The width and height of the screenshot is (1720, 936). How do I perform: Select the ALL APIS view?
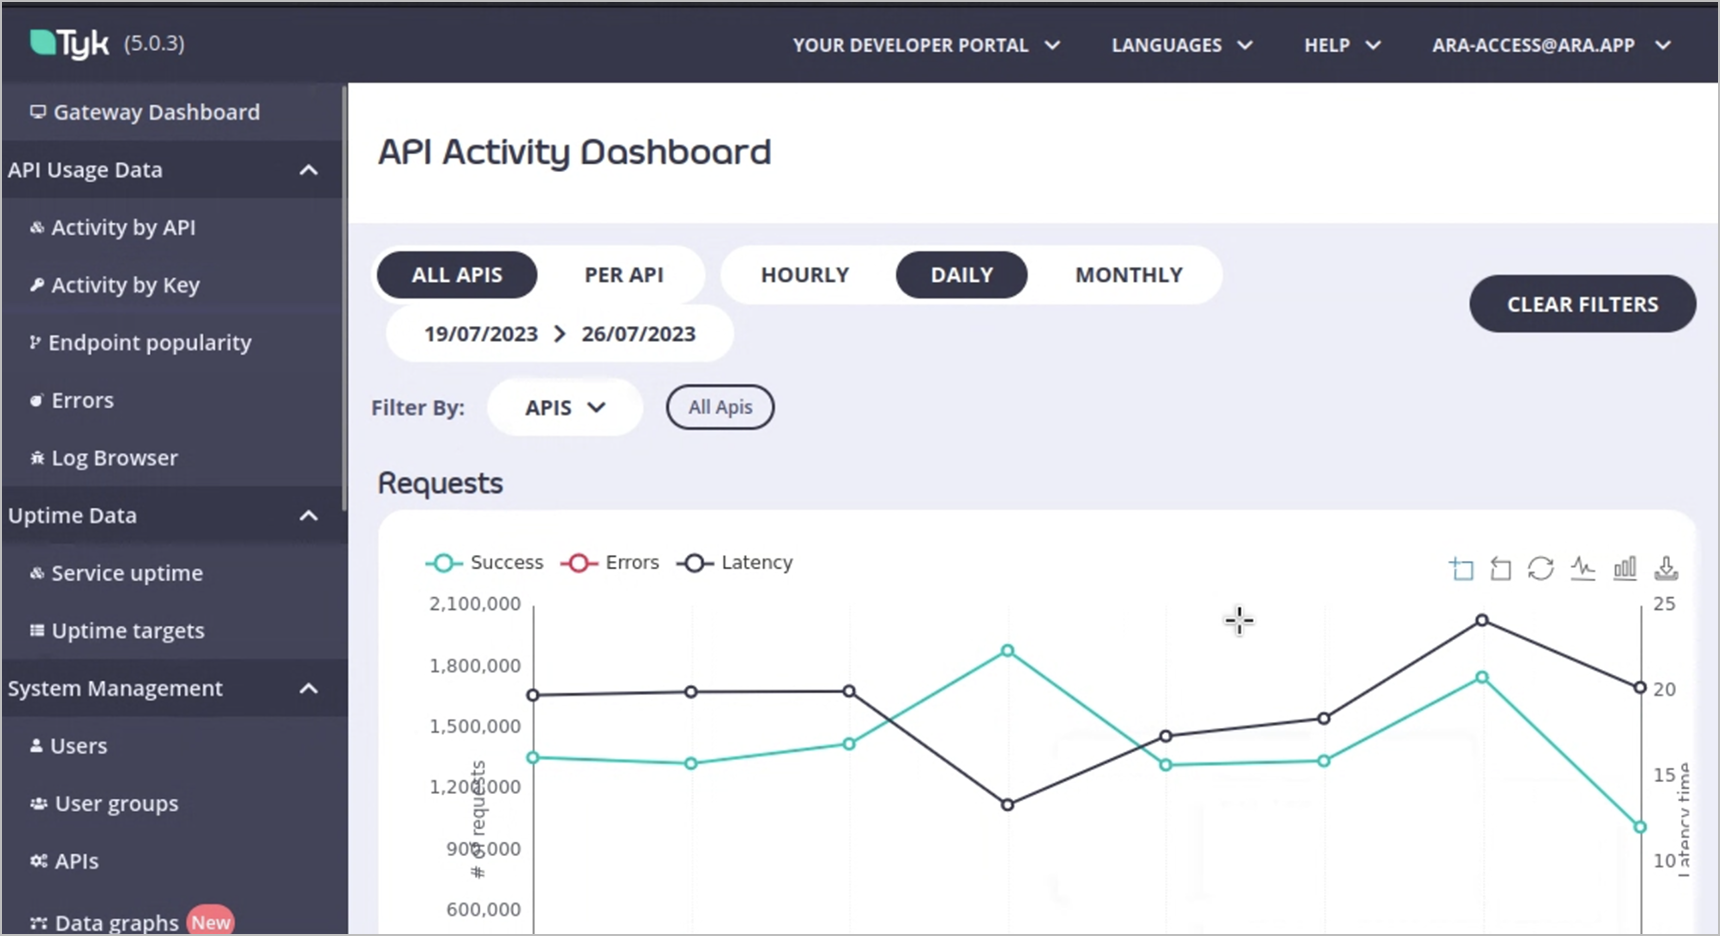(x=457, y=275)
